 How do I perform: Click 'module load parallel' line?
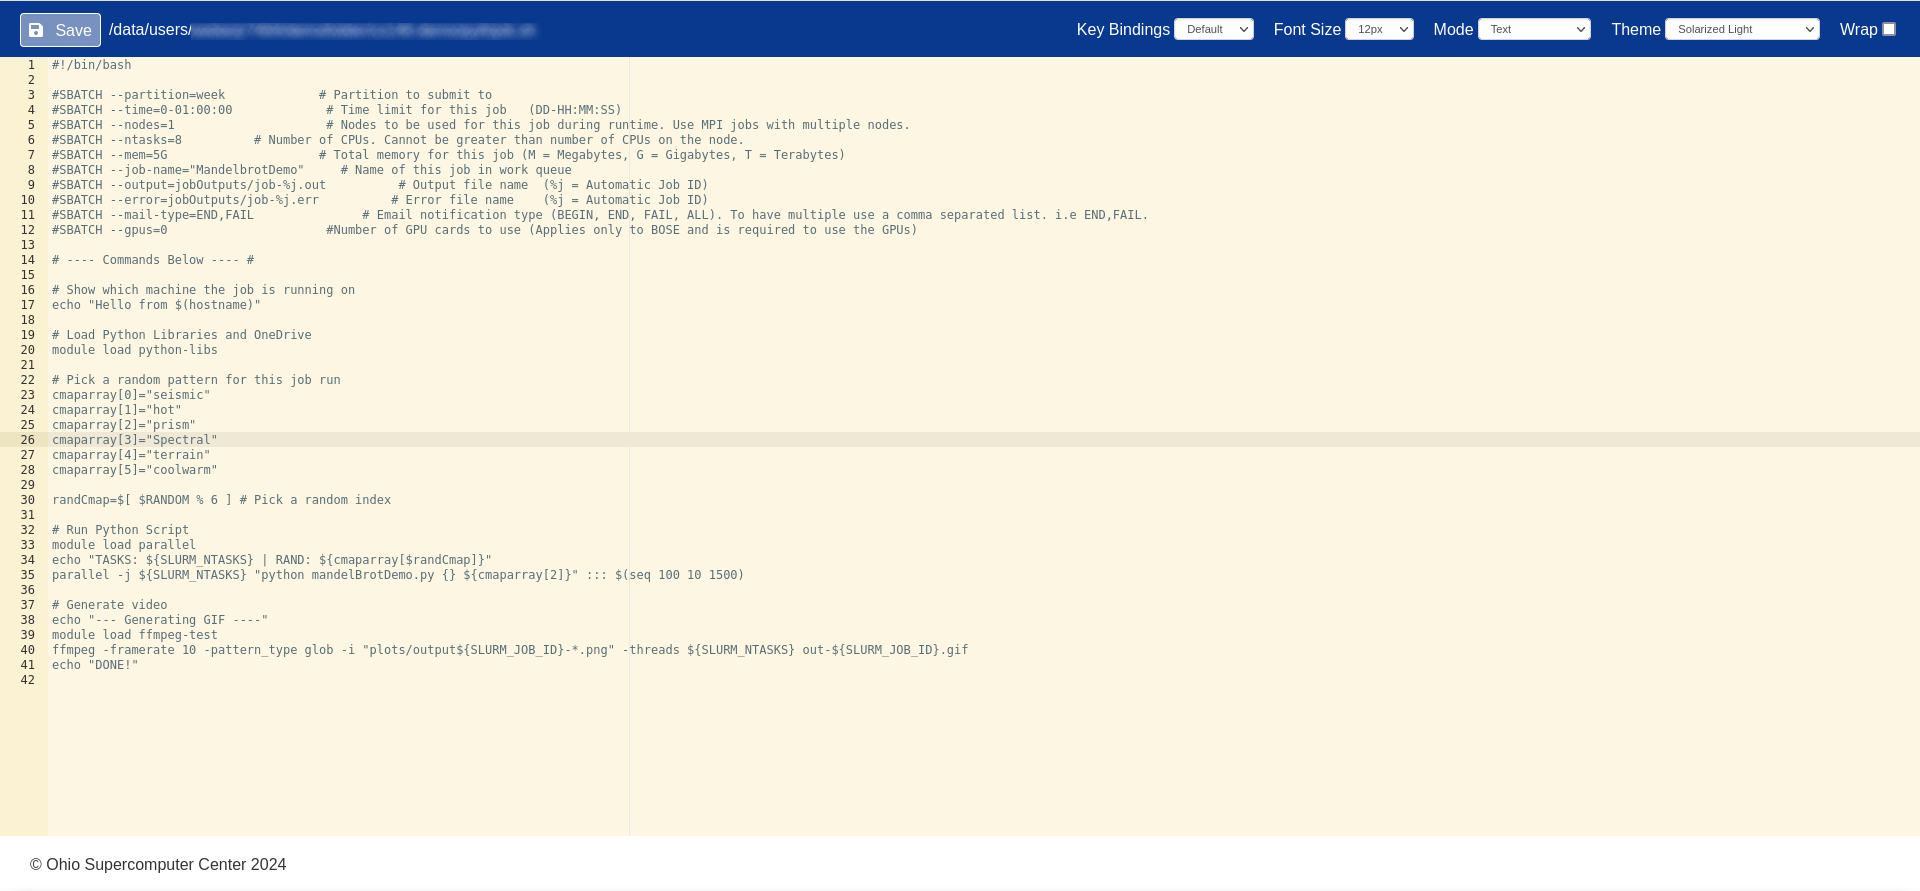pos(124,545)
